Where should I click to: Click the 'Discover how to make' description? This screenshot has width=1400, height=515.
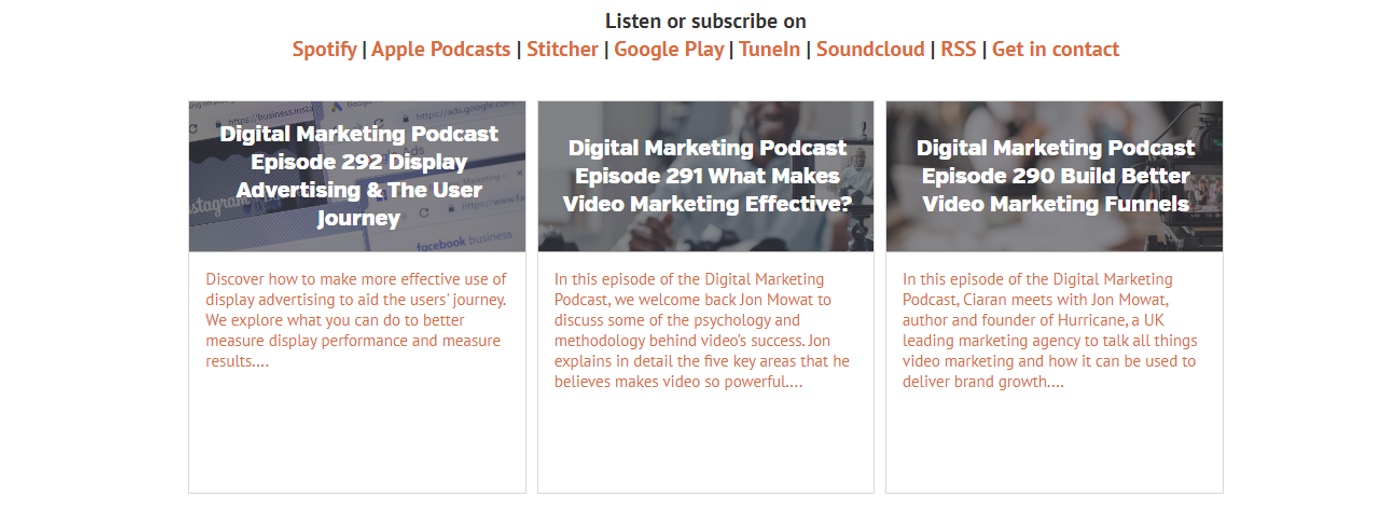357,320
